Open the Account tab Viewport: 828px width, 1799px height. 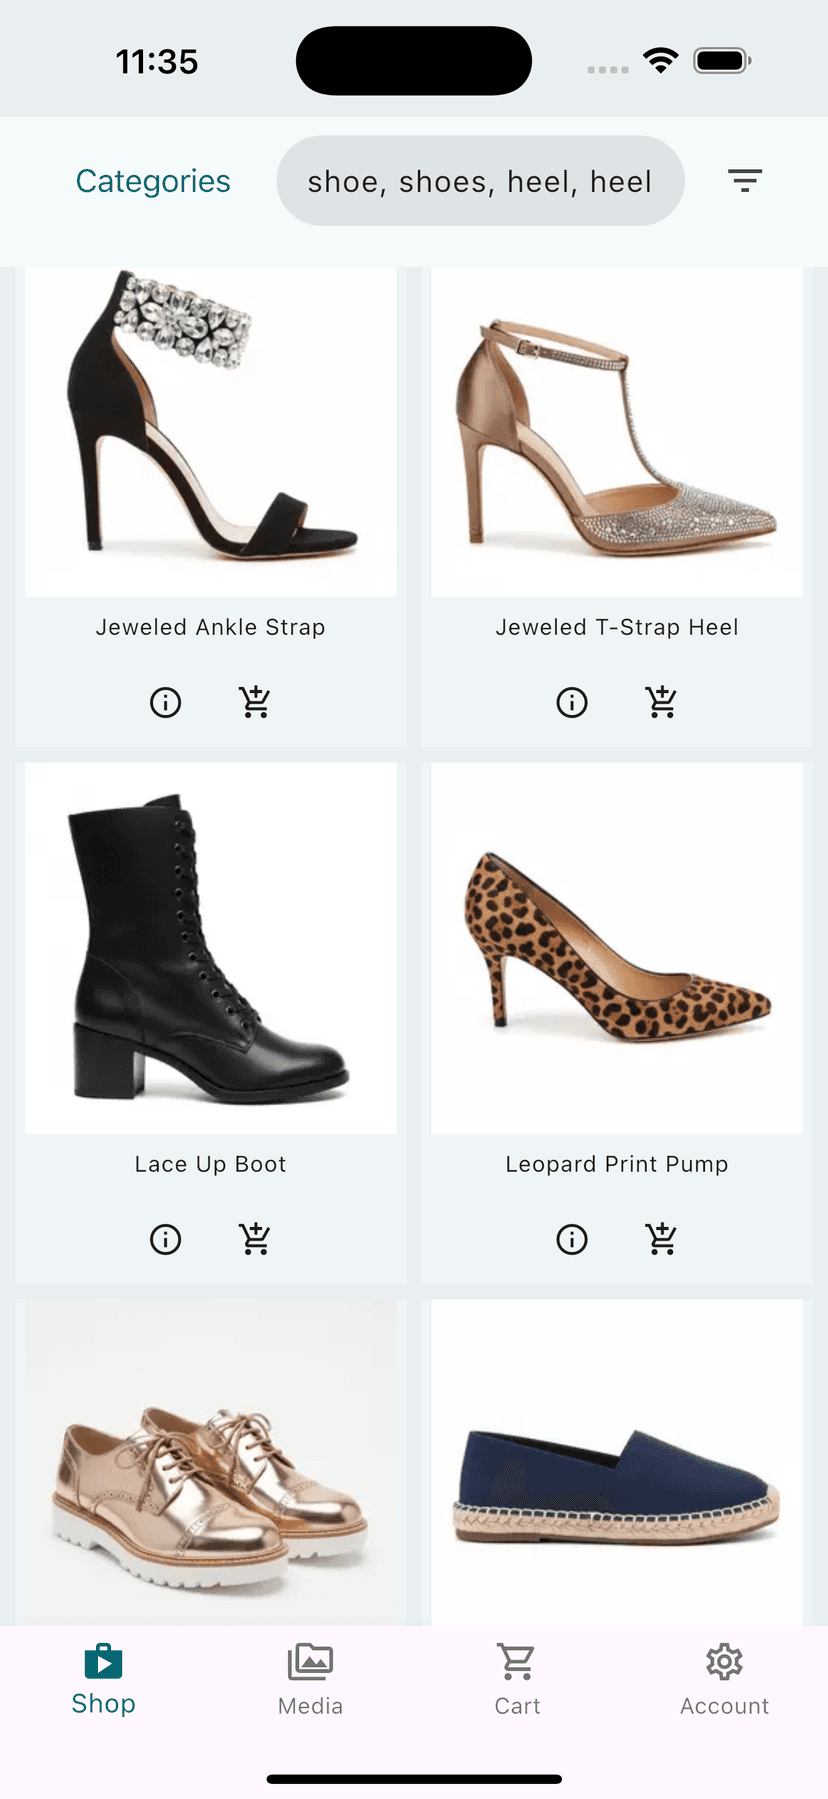(724, 1680)
